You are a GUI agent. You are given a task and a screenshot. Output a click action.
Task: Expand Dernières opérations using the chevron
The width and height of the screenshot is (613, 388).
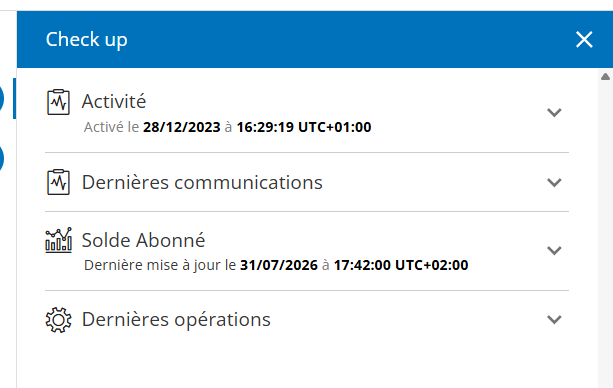pos(554,320)
